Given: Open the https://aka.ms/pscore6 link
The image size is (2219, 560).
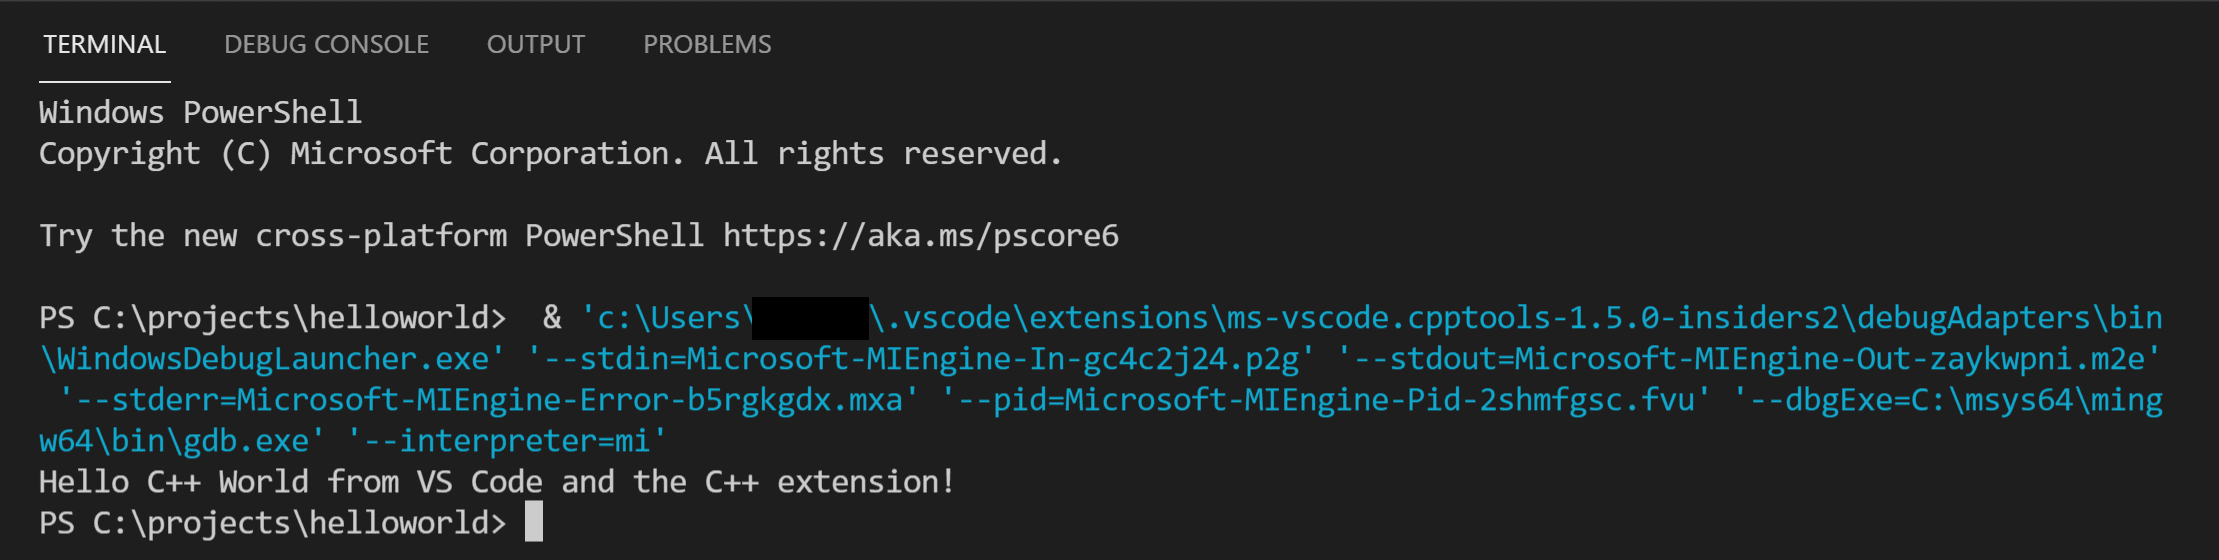Looking at the screenshot, I should pyautogui.click(x=920, y=236).
